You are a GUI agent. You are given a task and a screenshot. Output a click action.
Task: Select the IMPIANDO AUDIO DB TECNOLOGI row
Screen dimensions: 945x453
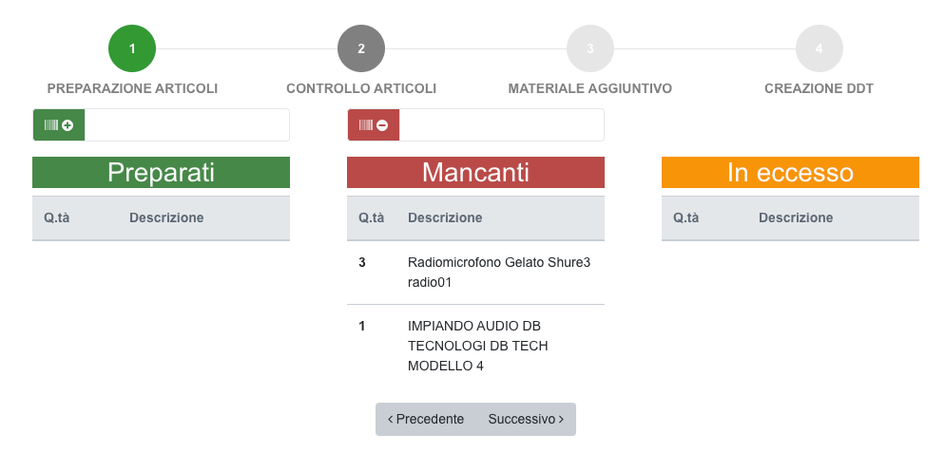coord(476,345)
